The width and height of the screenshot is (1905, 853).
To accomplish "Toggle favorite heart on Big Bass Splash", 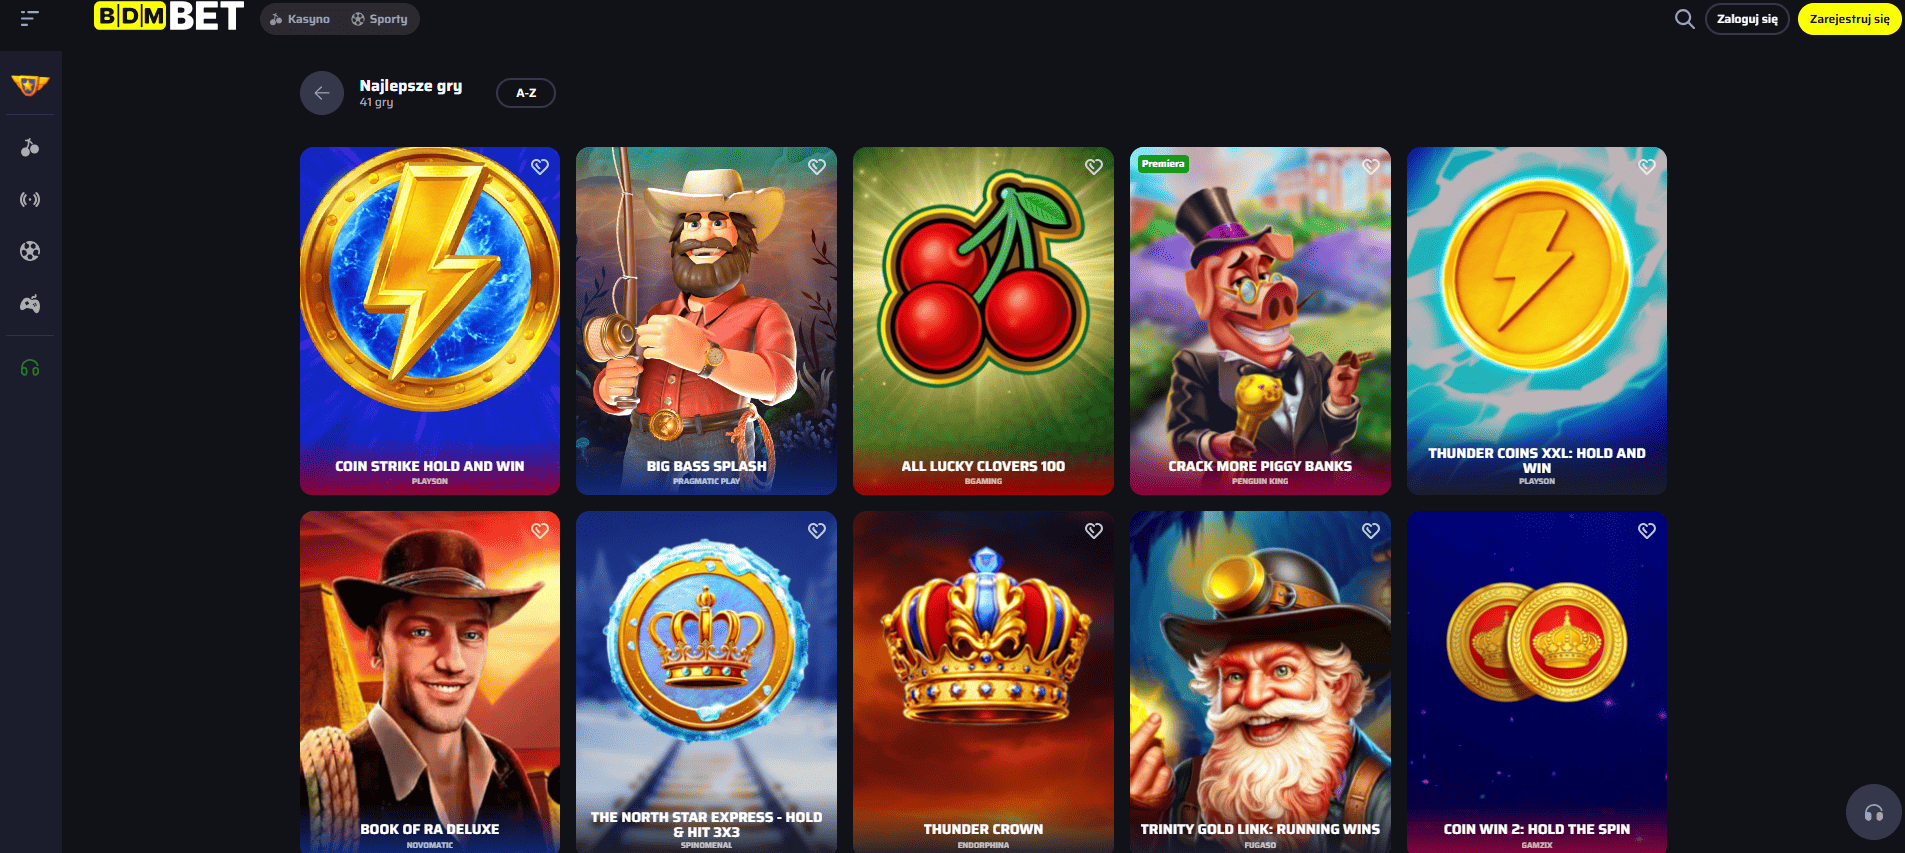I will tap(817, 167).
